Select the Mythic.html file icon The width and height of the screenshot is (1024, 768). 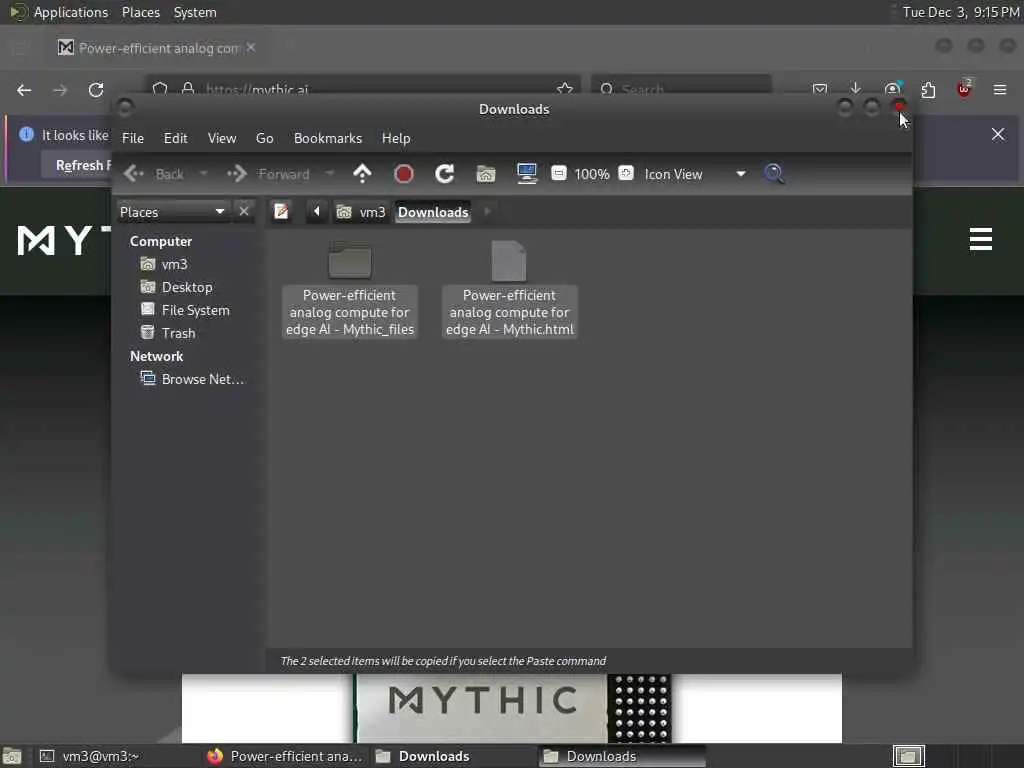pos(509,261)
